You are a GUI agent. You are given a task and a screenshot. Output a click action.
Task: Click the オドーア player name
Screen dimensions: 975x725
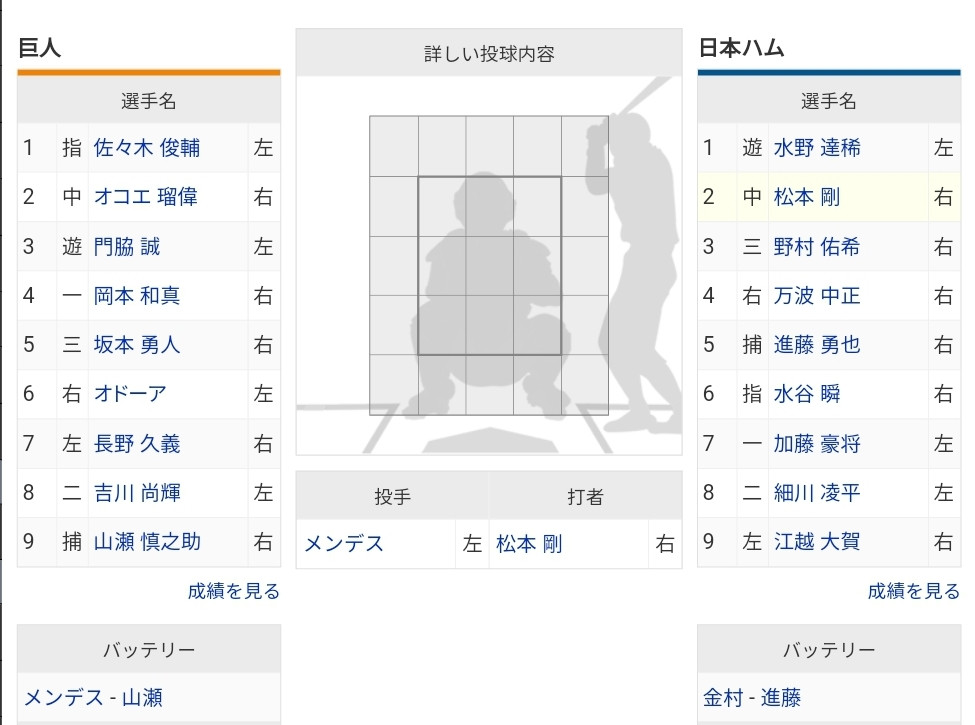[130, 394]
